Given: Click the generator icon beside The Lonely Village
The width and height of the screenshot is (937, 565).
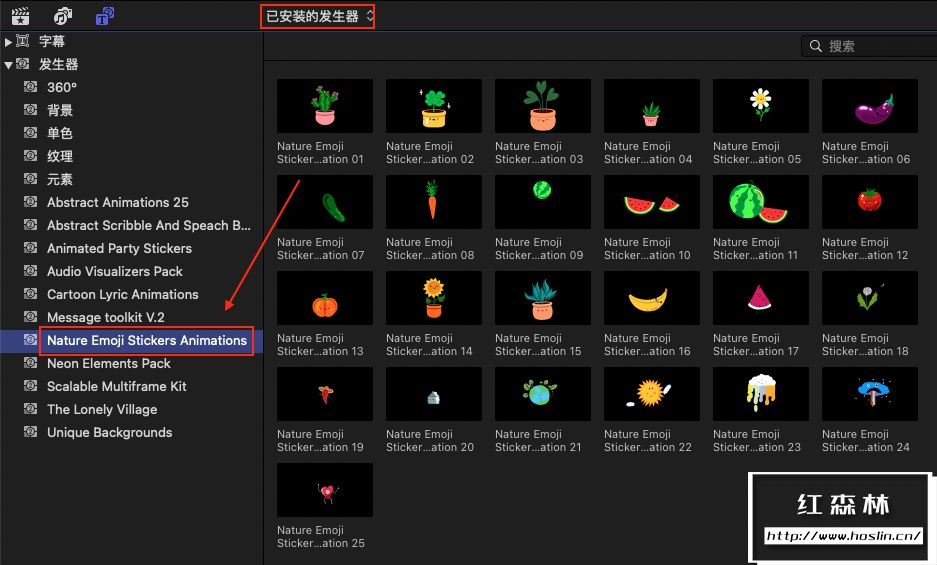Looking at the screenshot, I should [30, 408].
